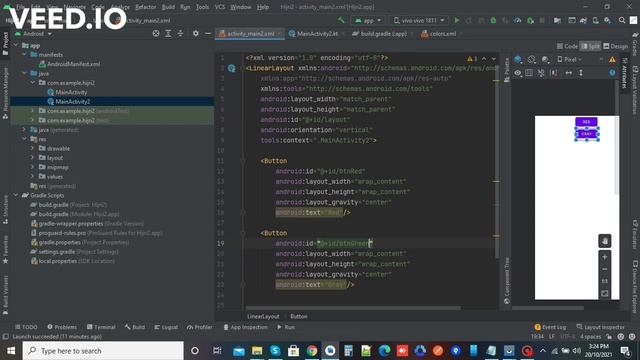Open the Pixel device preview dropdown
Image resolution: width=640 pixels, height=360 pixels.
(570, 60)
